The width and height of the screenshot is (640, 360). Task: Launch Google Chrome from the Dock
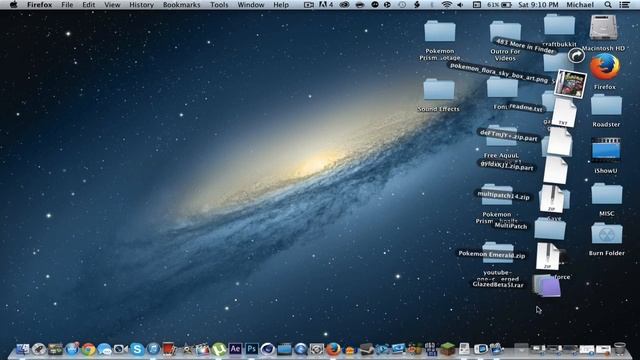point(88,349)
